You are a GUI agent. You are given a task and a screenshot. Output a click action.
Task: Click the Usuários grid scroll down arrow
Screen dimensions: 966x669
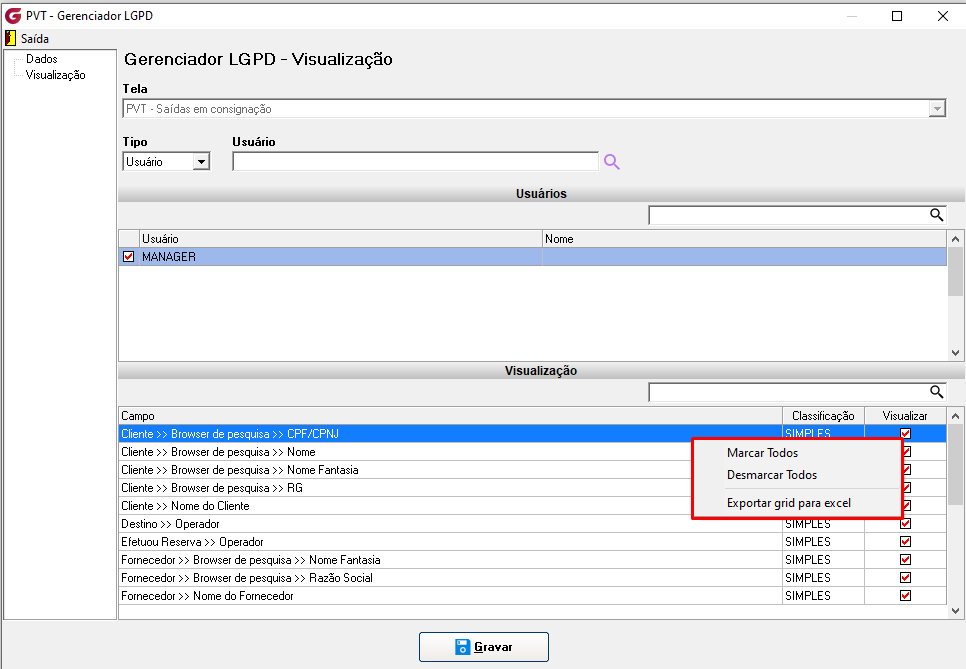pyautogui.click(x=956, y=353)
